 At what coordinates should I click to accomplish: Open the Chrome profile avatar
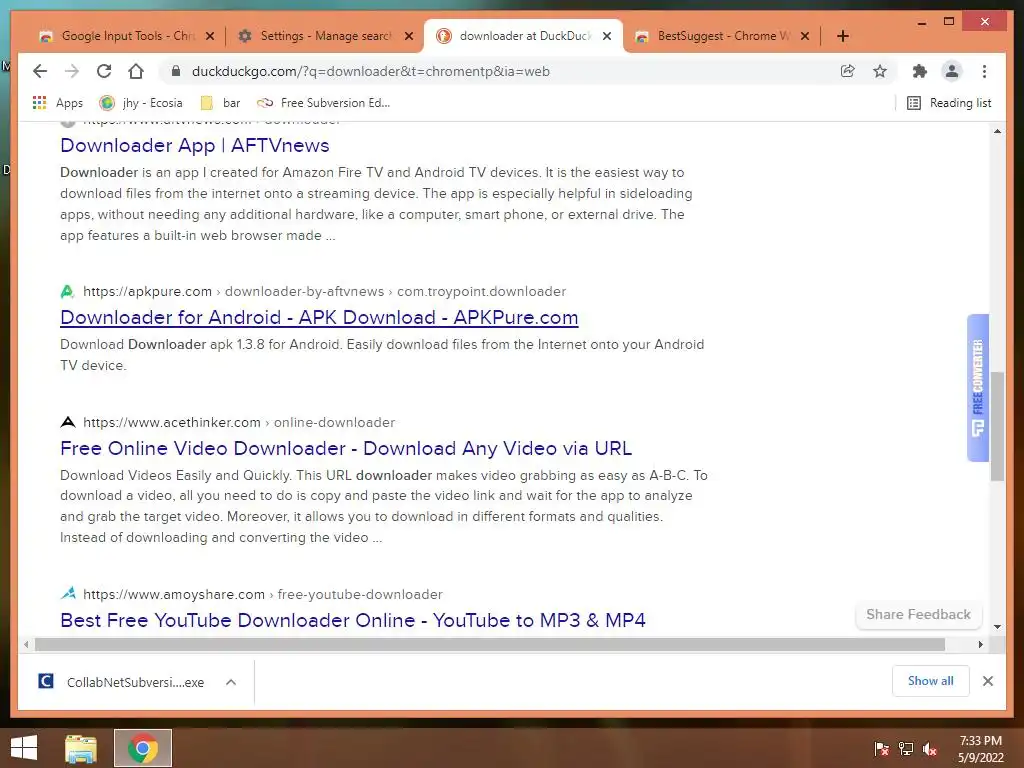click(x=952, y=71)
